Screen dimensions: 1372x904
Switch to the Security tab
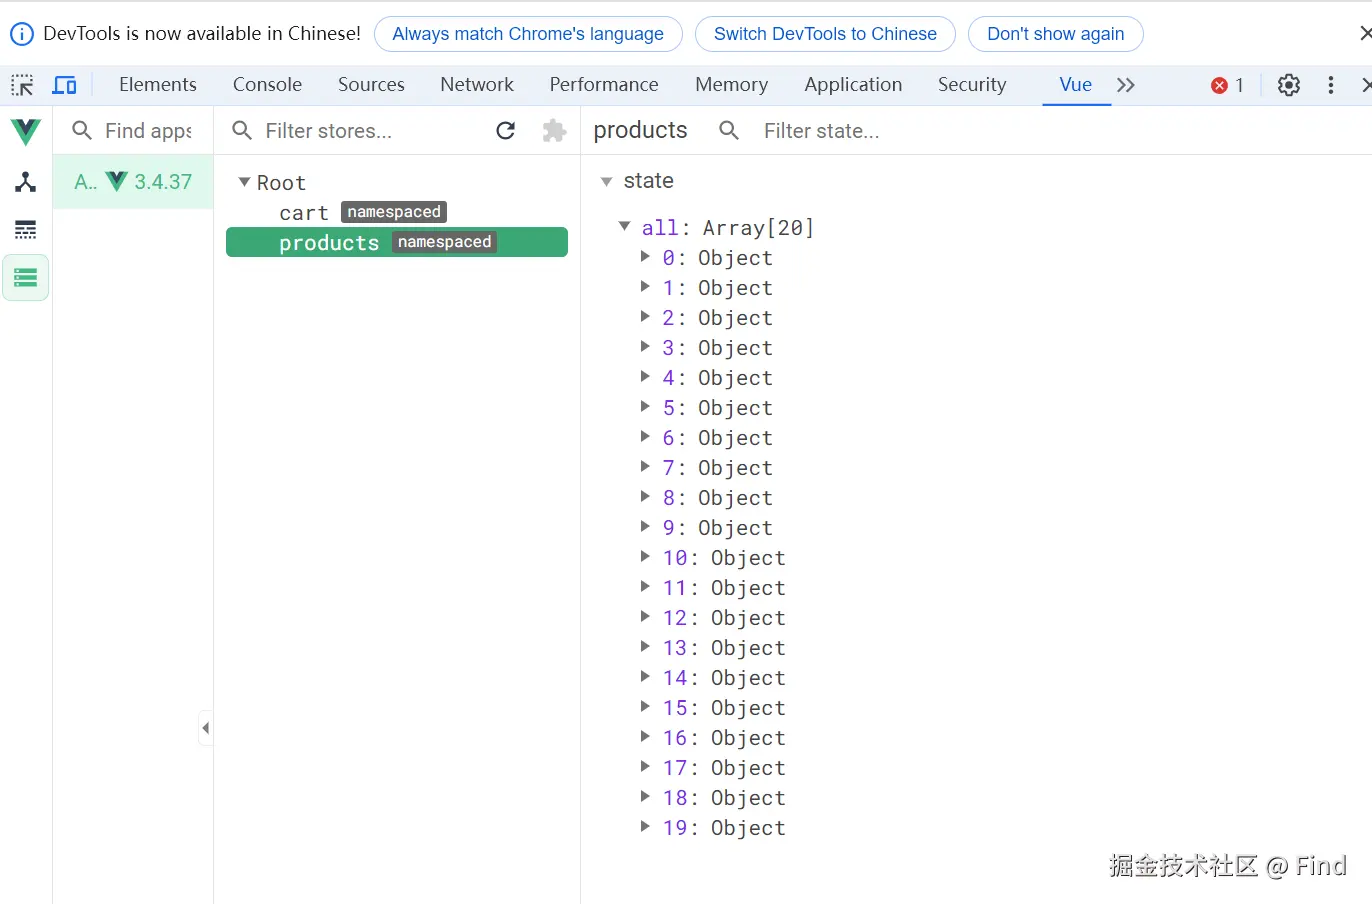[x=972, y=85]
